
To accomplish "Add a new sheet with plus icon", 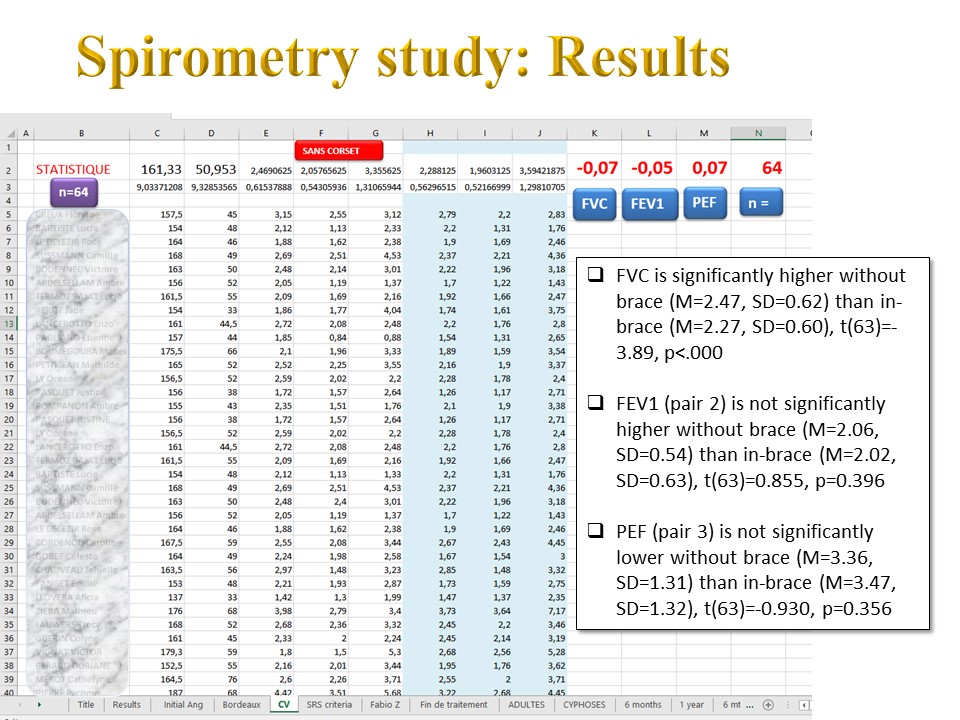I will 768,705.
